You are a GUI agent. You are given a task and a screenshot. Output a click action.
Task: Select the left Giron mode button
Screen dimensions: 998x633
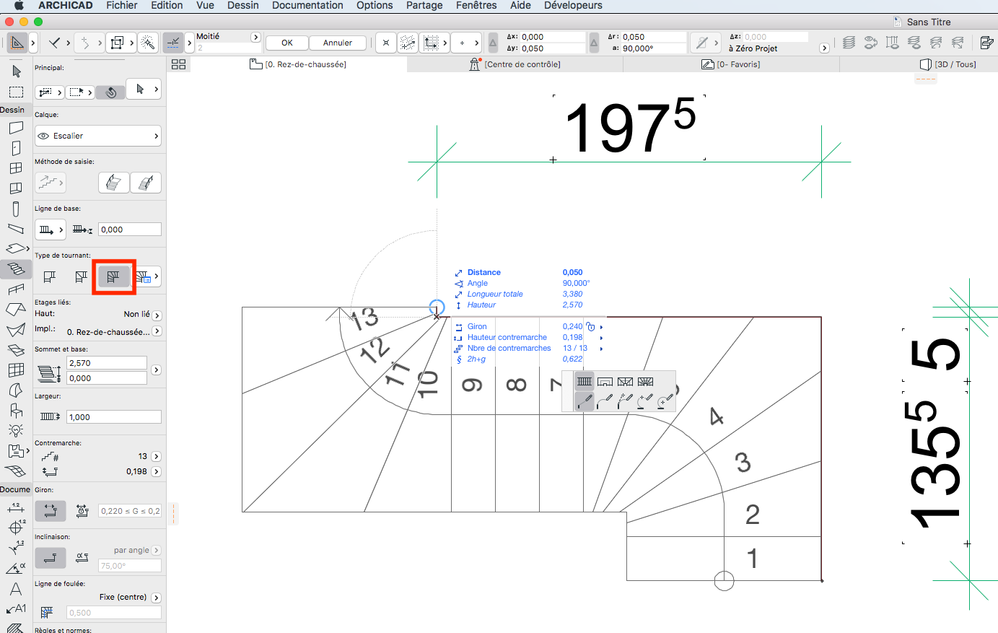50,510
